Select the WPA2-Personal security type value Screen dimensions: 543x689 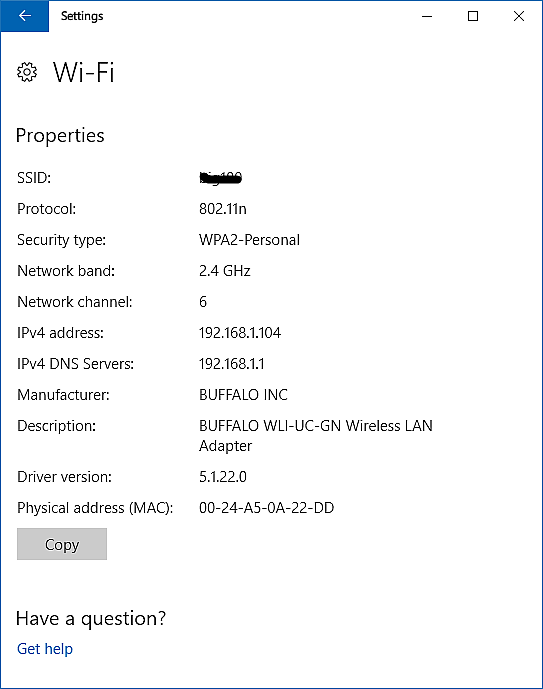[x=250, y=240]
